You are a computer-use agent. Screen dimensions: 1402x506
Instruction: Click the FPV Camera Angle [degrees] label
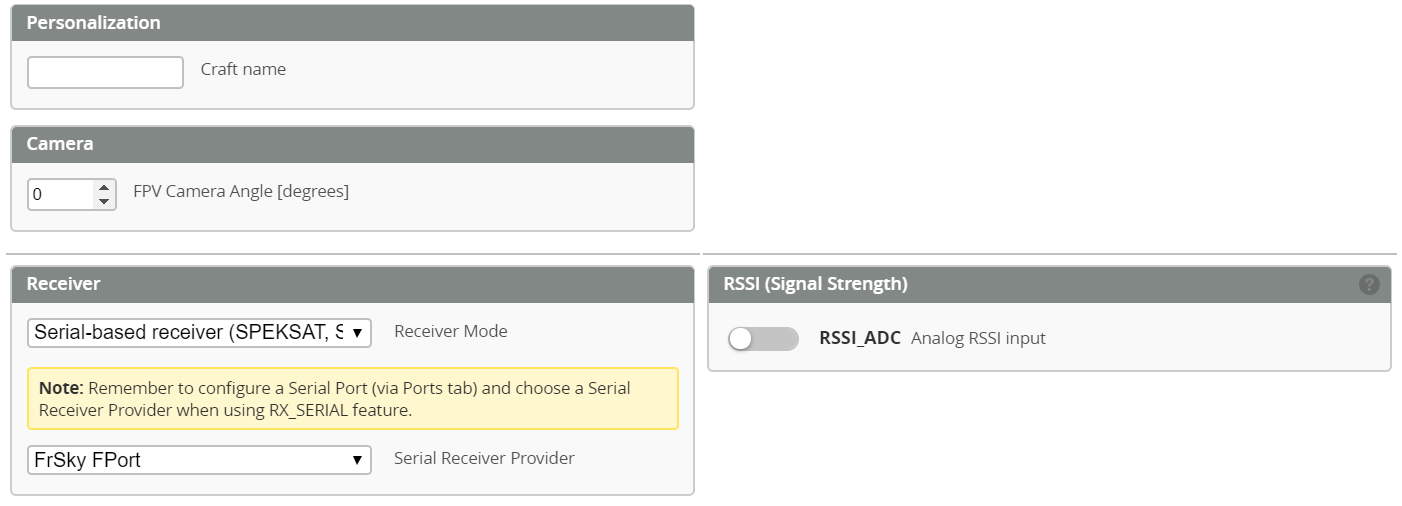(x=241, y=191)
